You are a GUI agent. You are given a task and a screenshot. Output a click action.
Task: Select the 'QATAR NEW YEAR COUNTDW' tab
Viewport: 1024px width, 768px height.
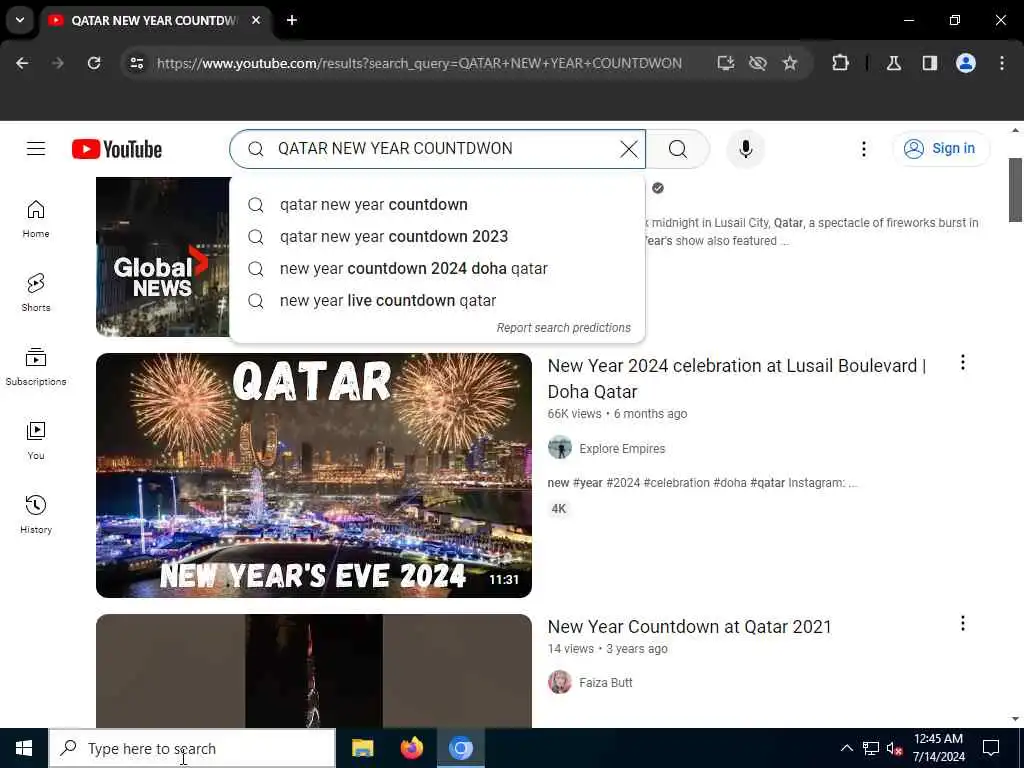pyautogui.click(x=154, y=21)
